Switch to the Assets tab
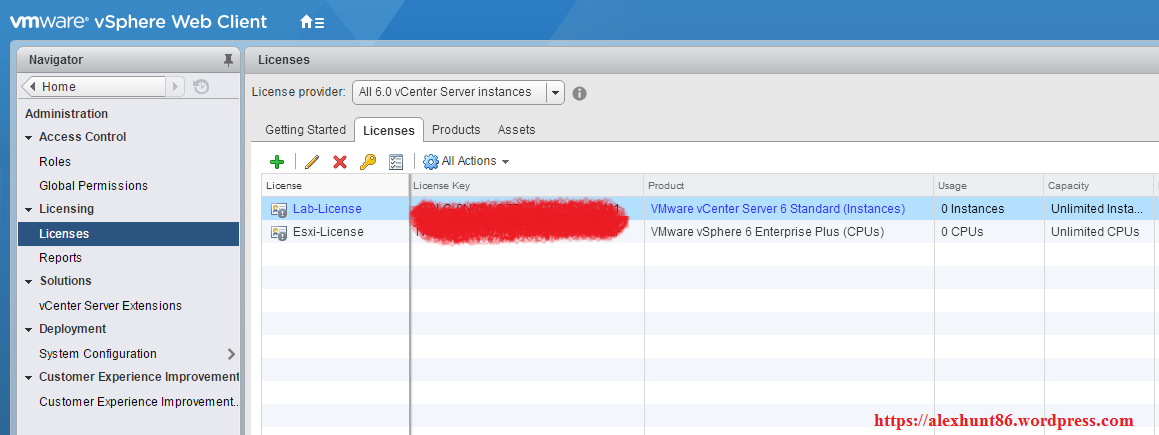 (x=517, y=130)
